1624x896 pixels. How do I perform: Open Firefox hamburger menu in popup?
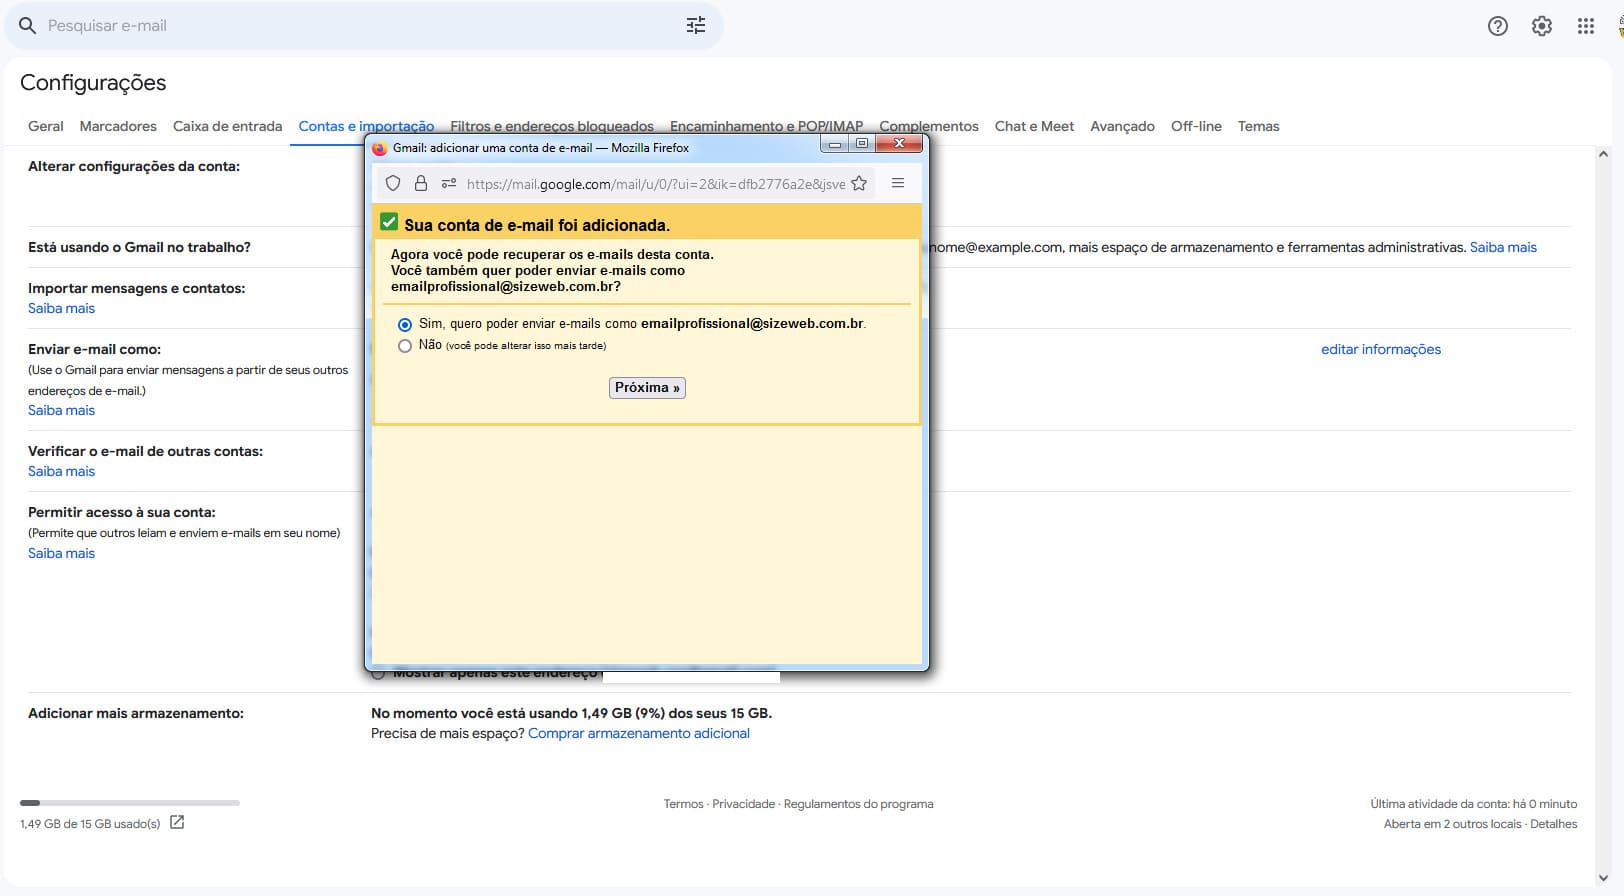[x=897, y=183]
